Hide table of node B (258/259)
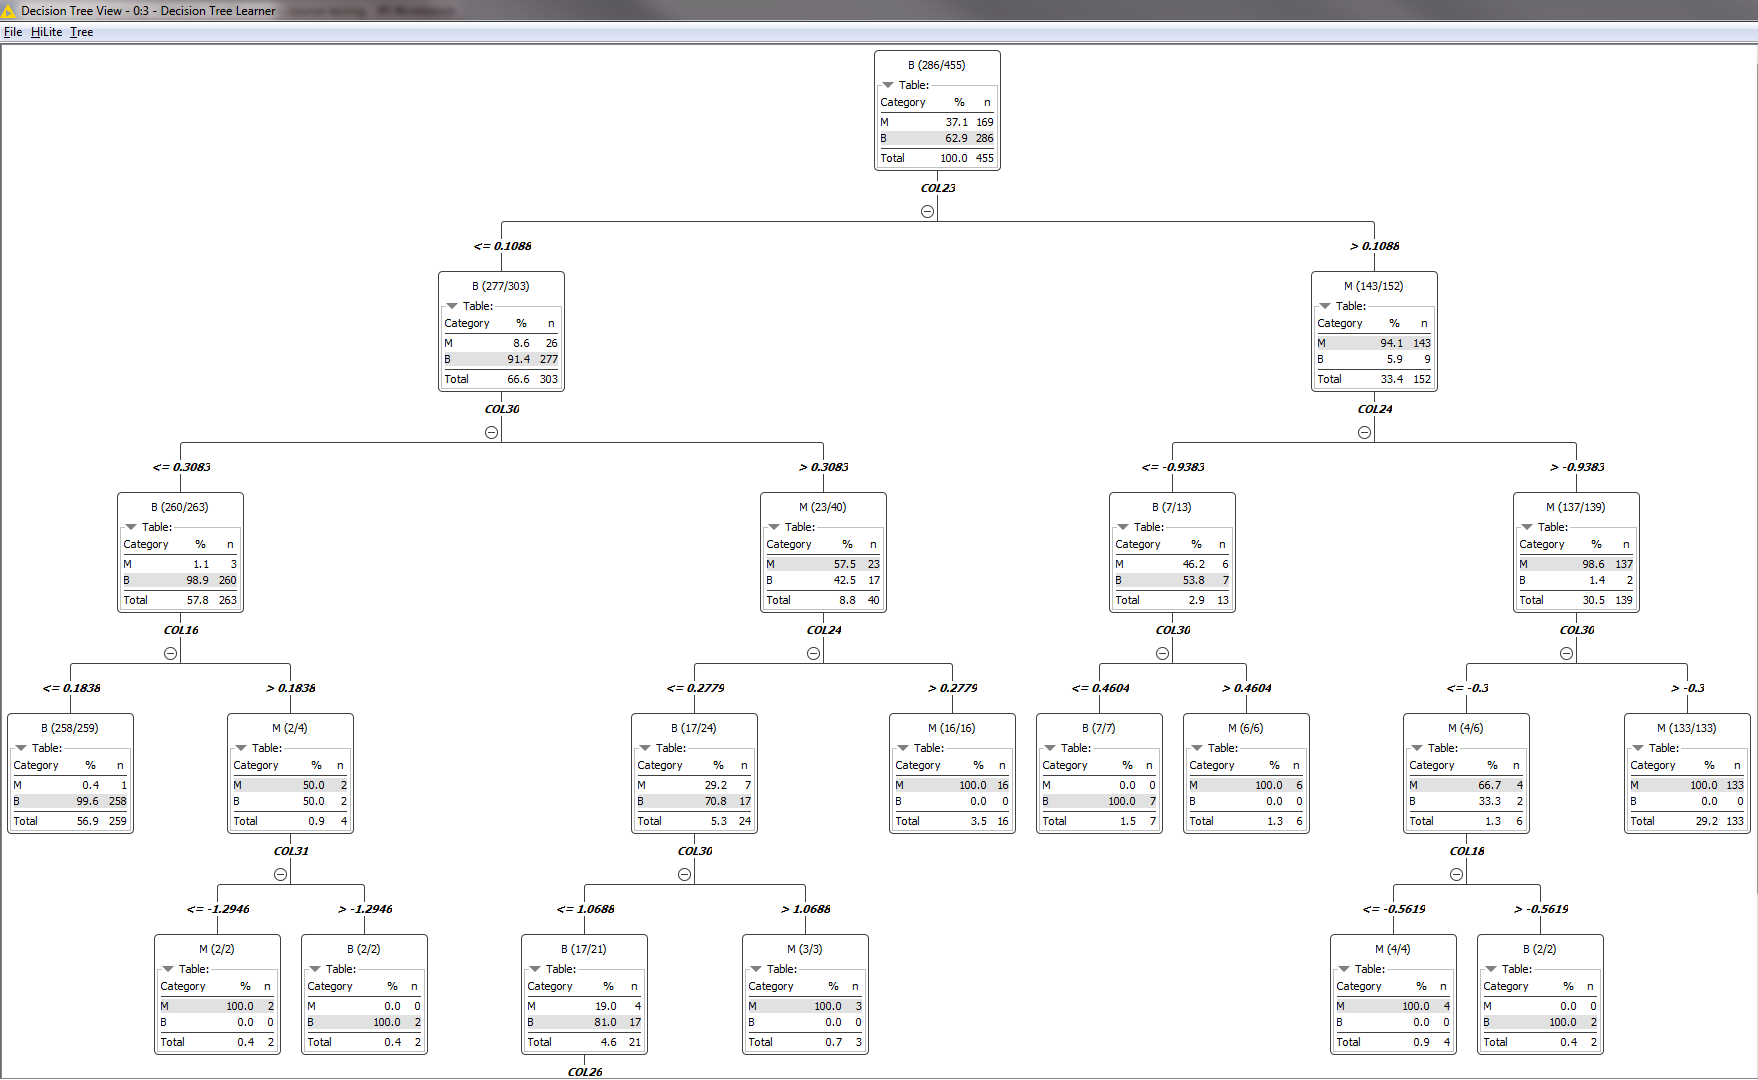This screenshot has width=1758, height=1080. point(21,748)
